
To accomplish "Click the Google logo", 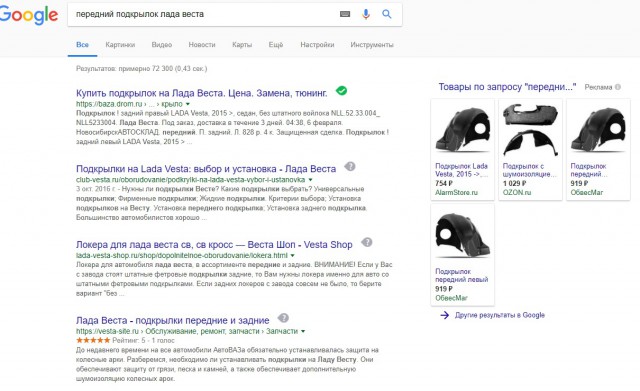I will tap(29, 16).
